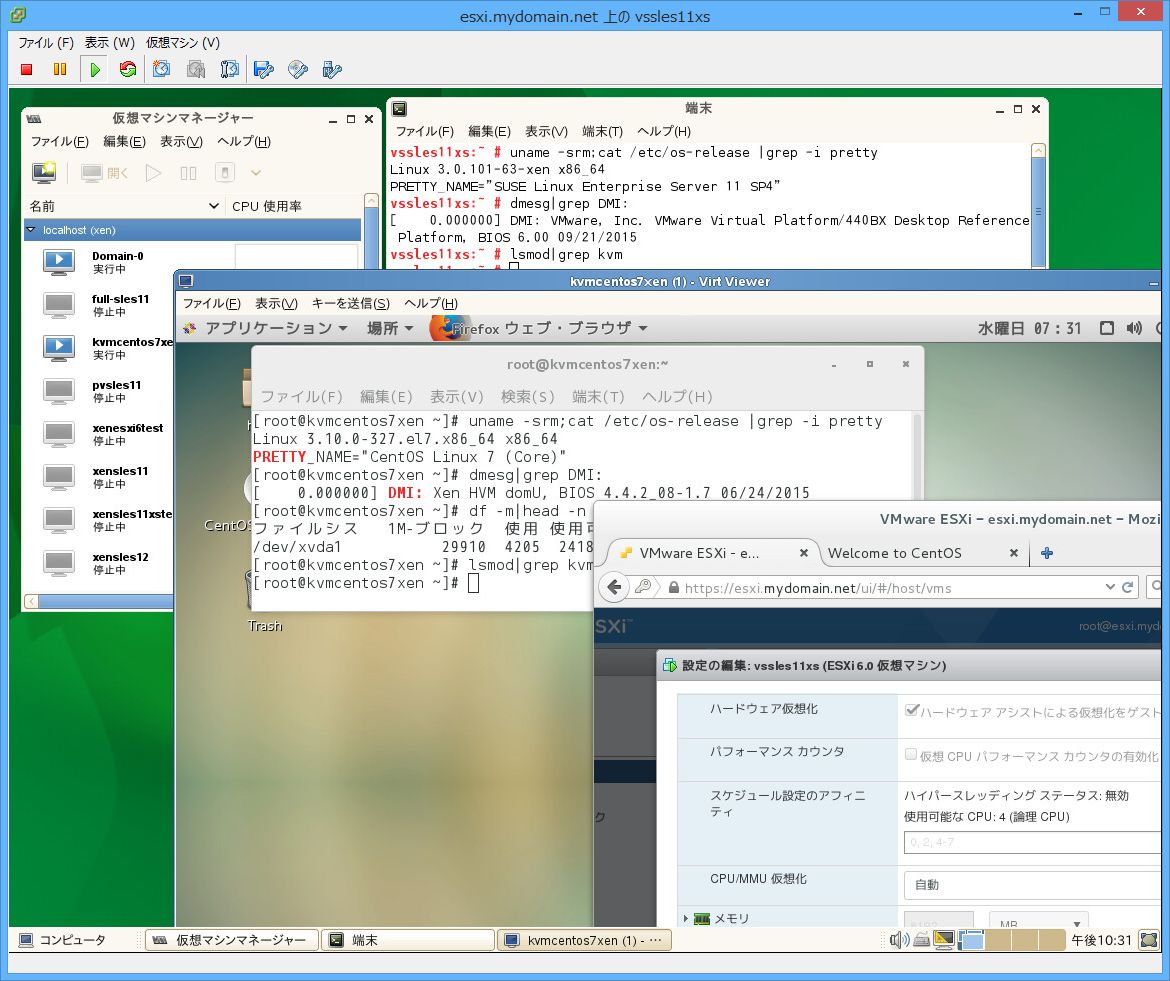Click the 名前 column sort arrow
This screenshot has height=981, width=1170.
(x=213, y=206)
